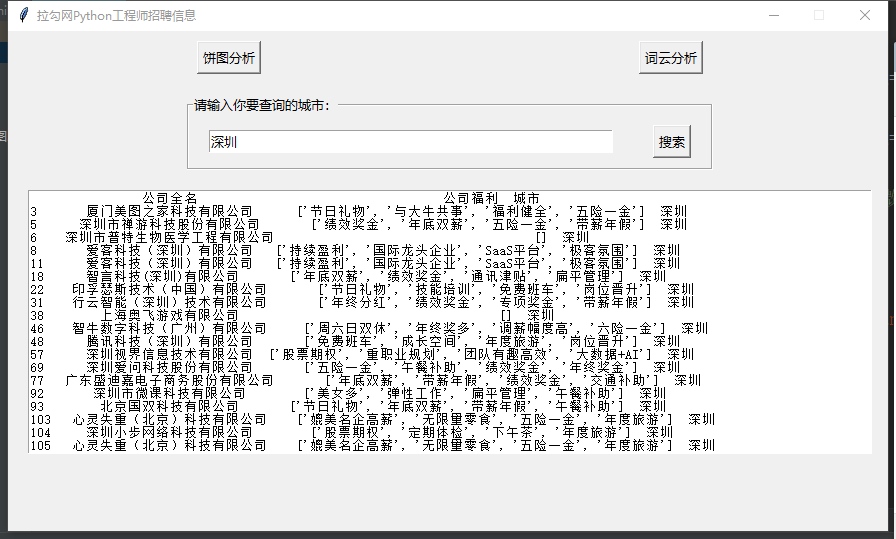Select row 深圳市微课科技有限公司
896x539 pixels.
point(349,394)
